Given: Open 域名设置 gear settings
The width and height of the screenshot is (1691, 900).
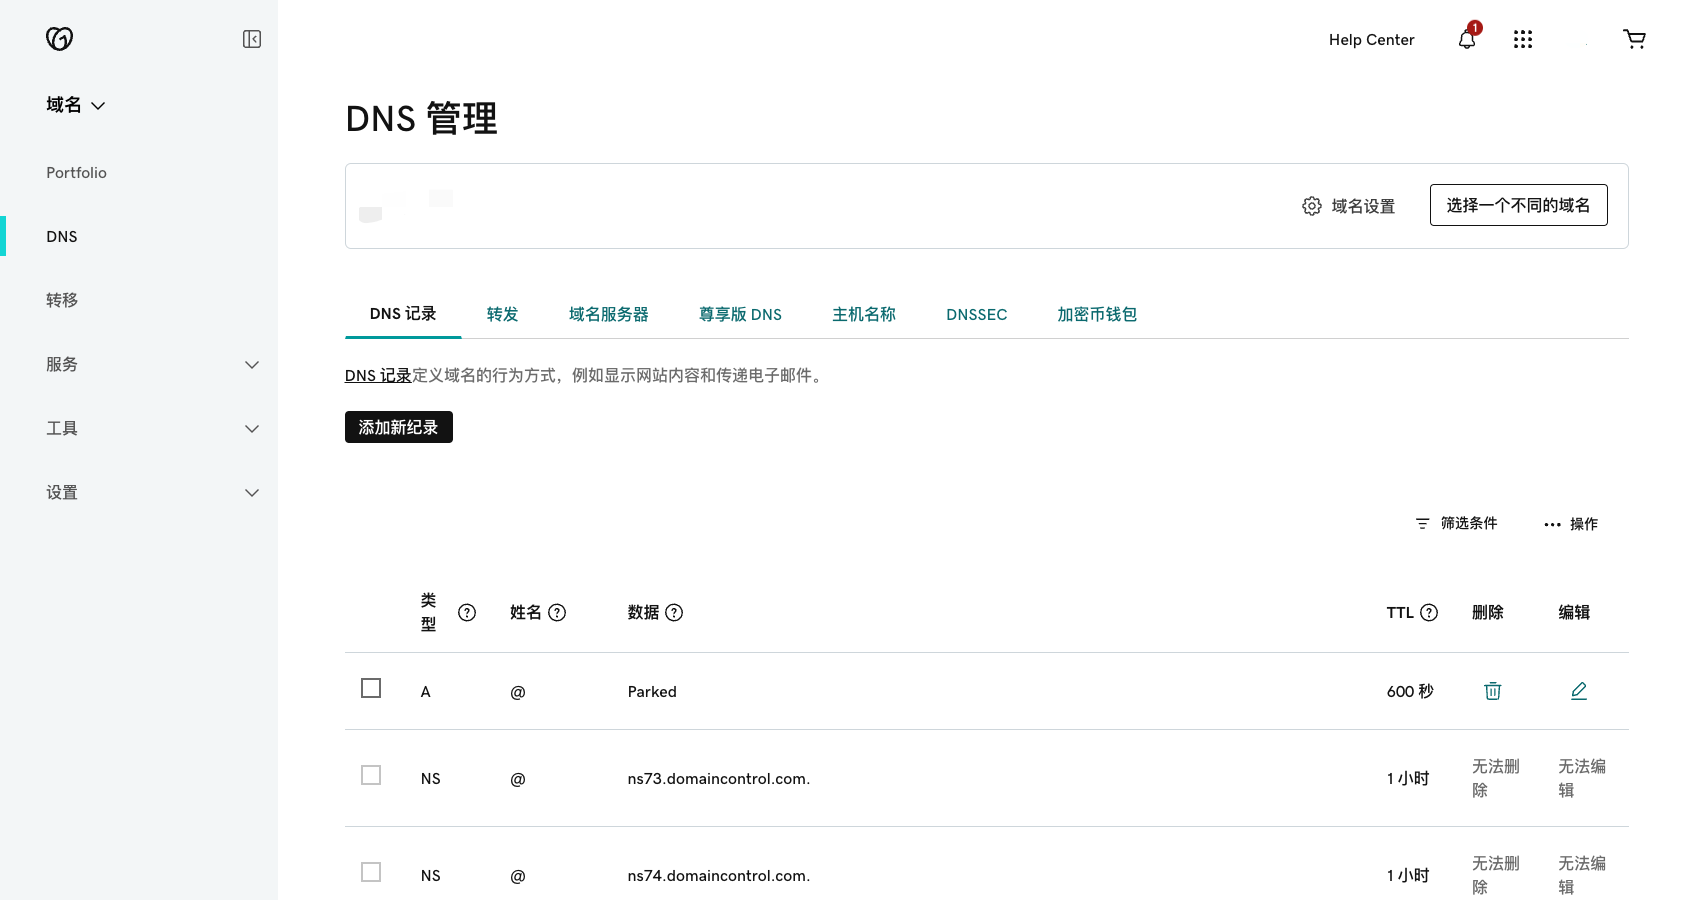Looking at the screenshot, I should tap(1348, 206).
